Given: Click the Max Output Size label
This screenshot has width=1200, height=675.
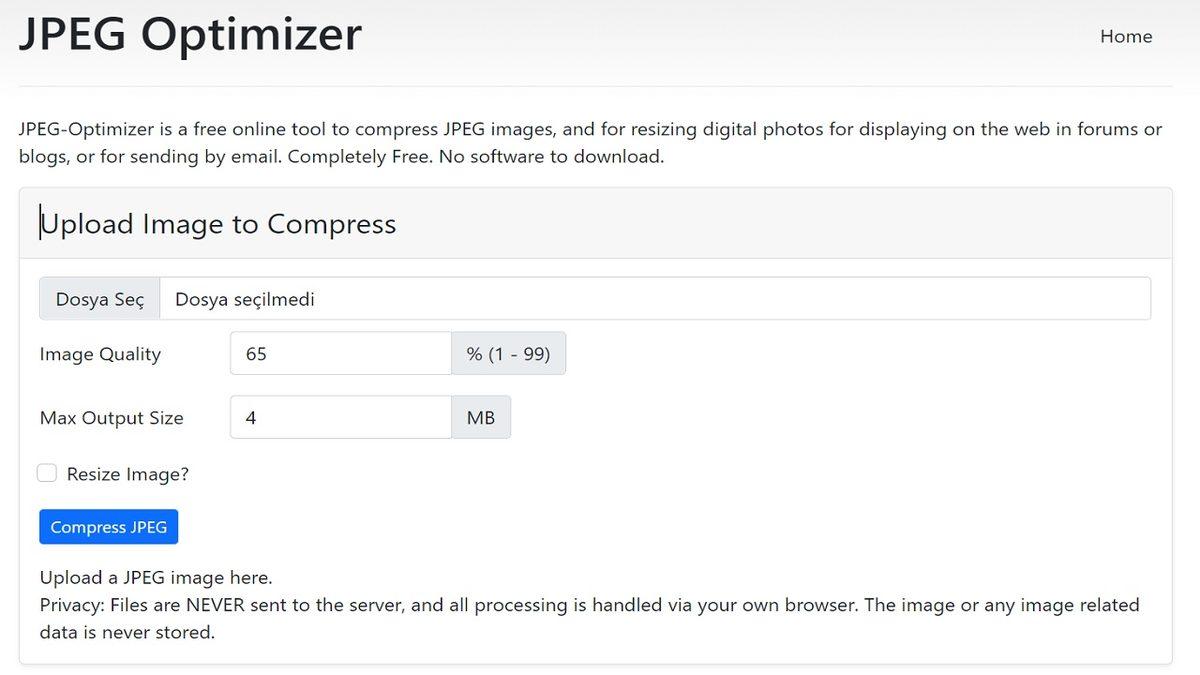Looking at the screenshot, I should tap(112, 418).
